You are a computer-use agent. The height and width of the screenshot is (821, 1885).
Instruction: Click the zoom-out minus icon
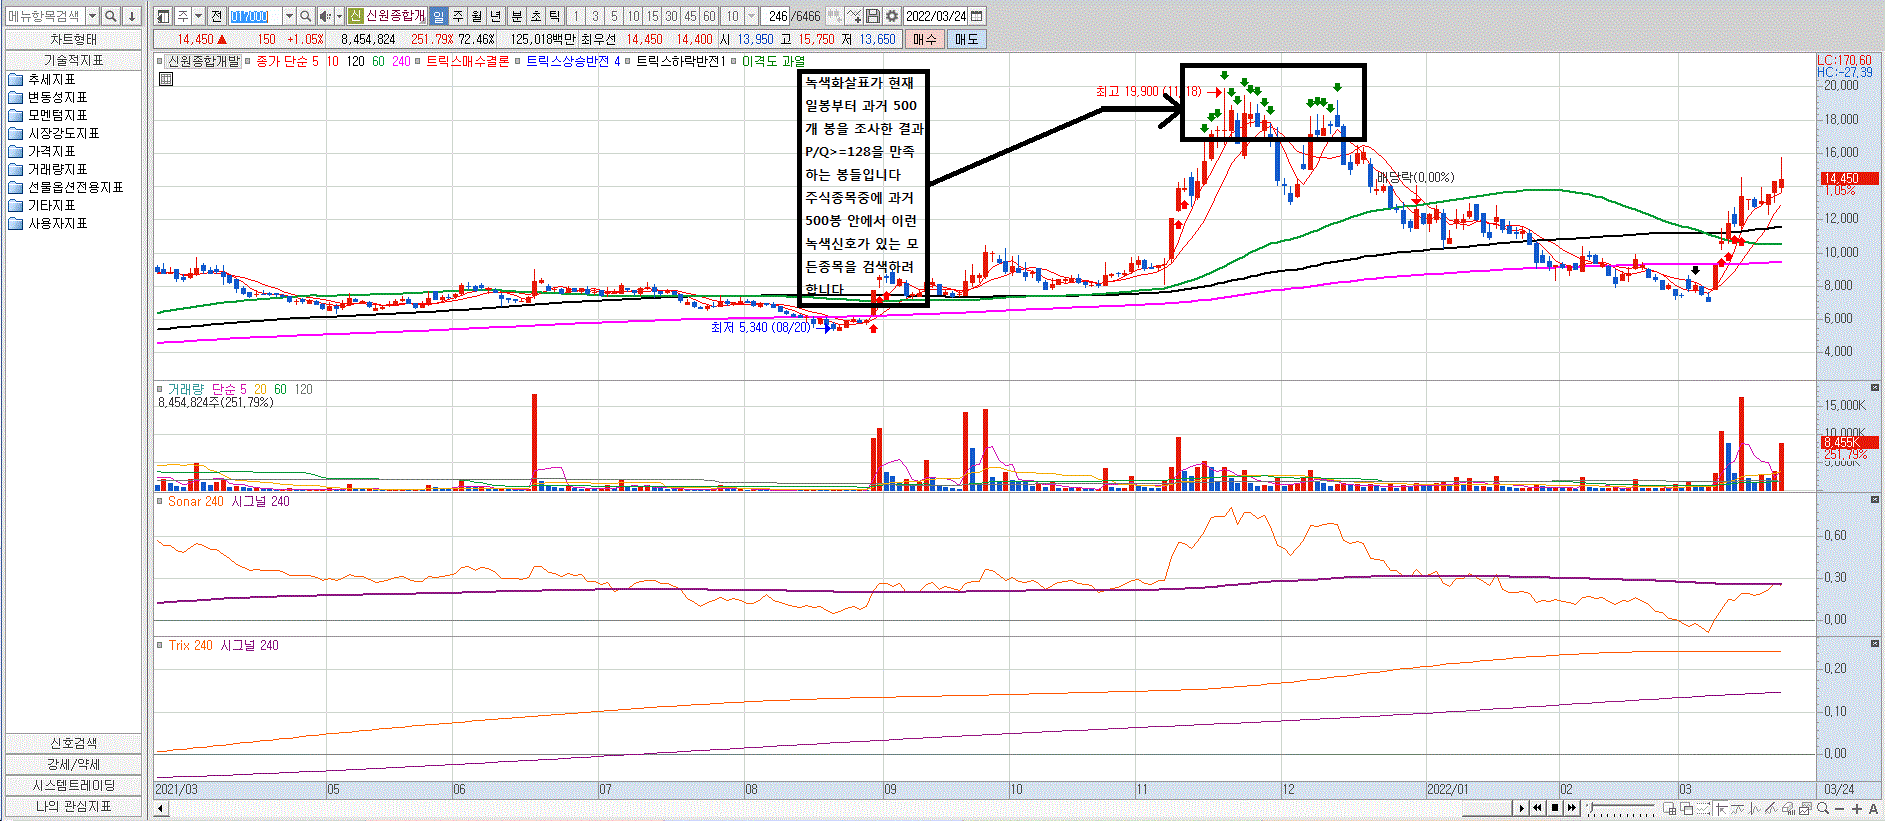pos(1840,809)
